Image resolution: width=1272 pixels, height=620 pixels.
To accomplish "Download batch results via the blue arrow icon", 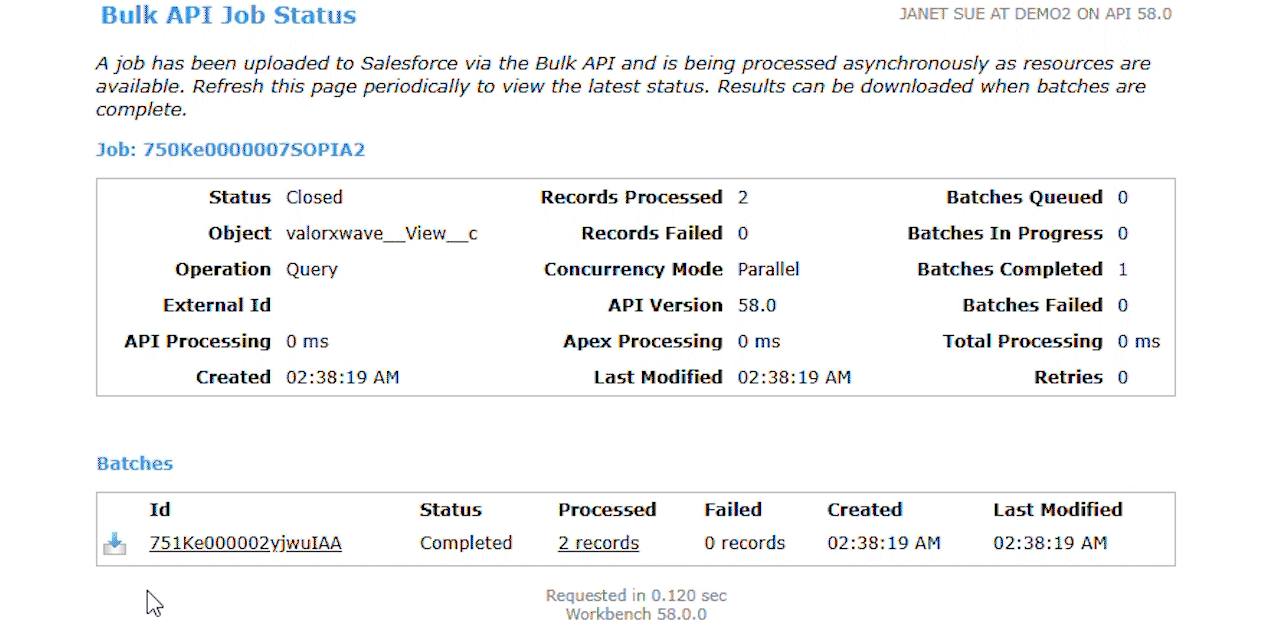I will [115, 544].
